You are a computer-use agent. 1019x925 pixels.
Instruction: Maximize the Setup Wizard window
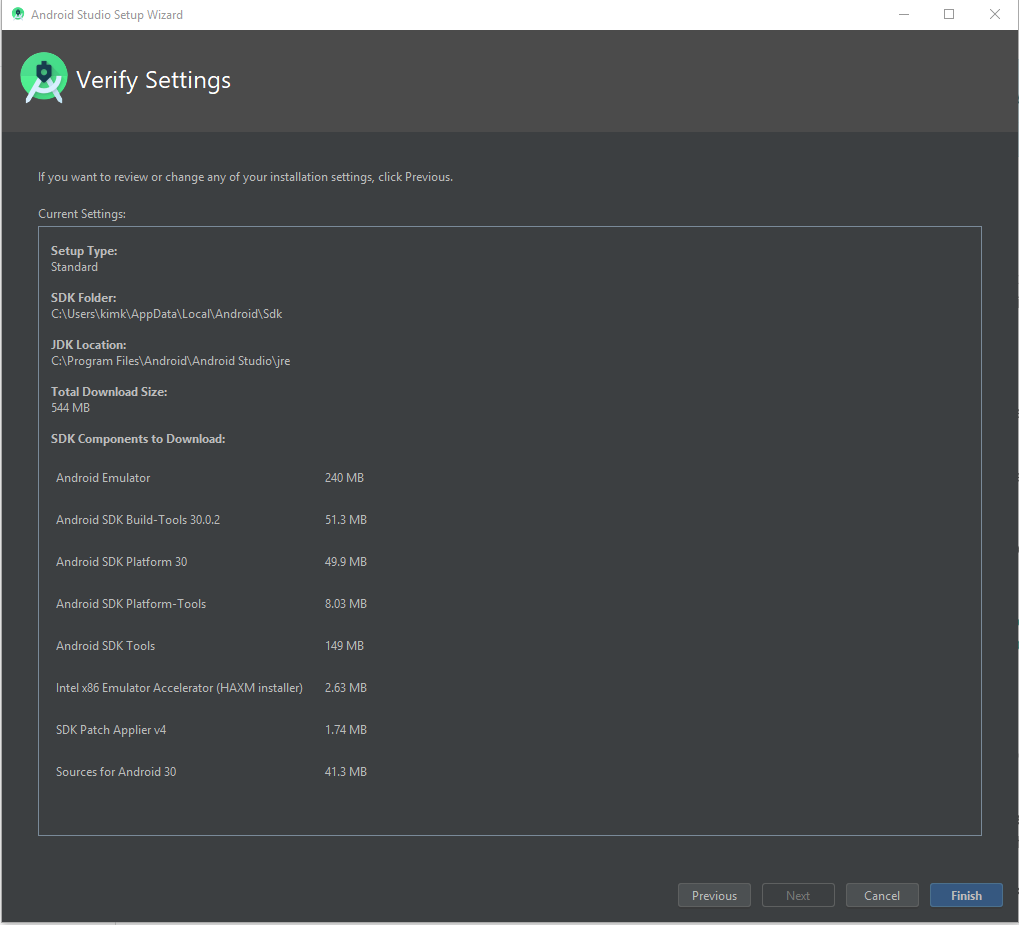(x=949, y=14)
